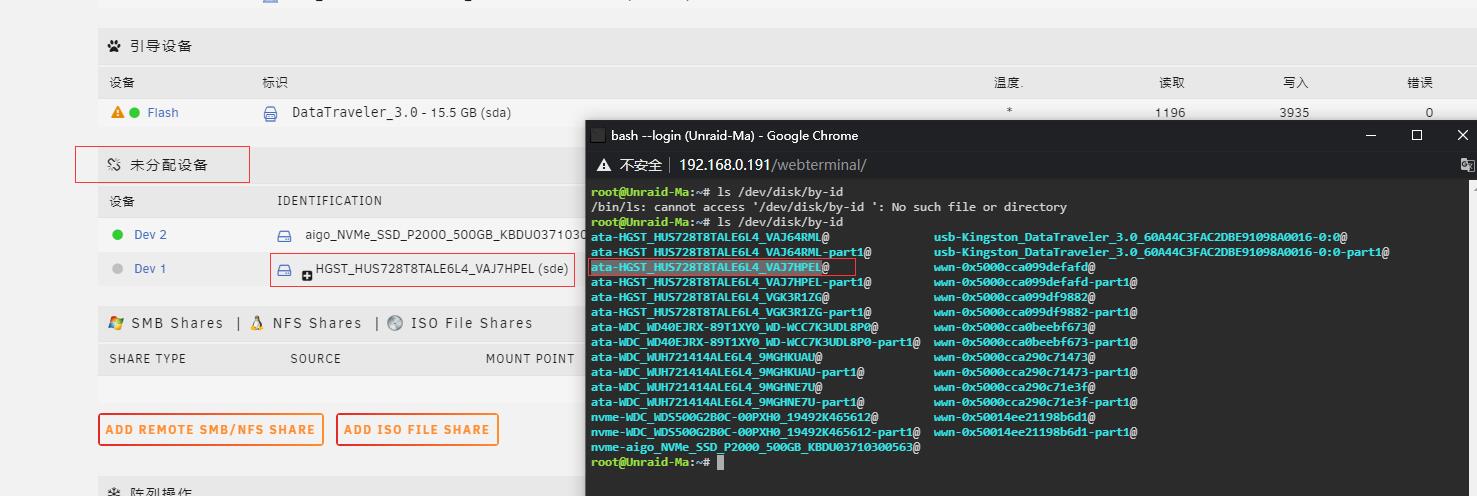Click the green status dot beside Dev 2
Screen dimensions: 1477x496
point(118,235)
